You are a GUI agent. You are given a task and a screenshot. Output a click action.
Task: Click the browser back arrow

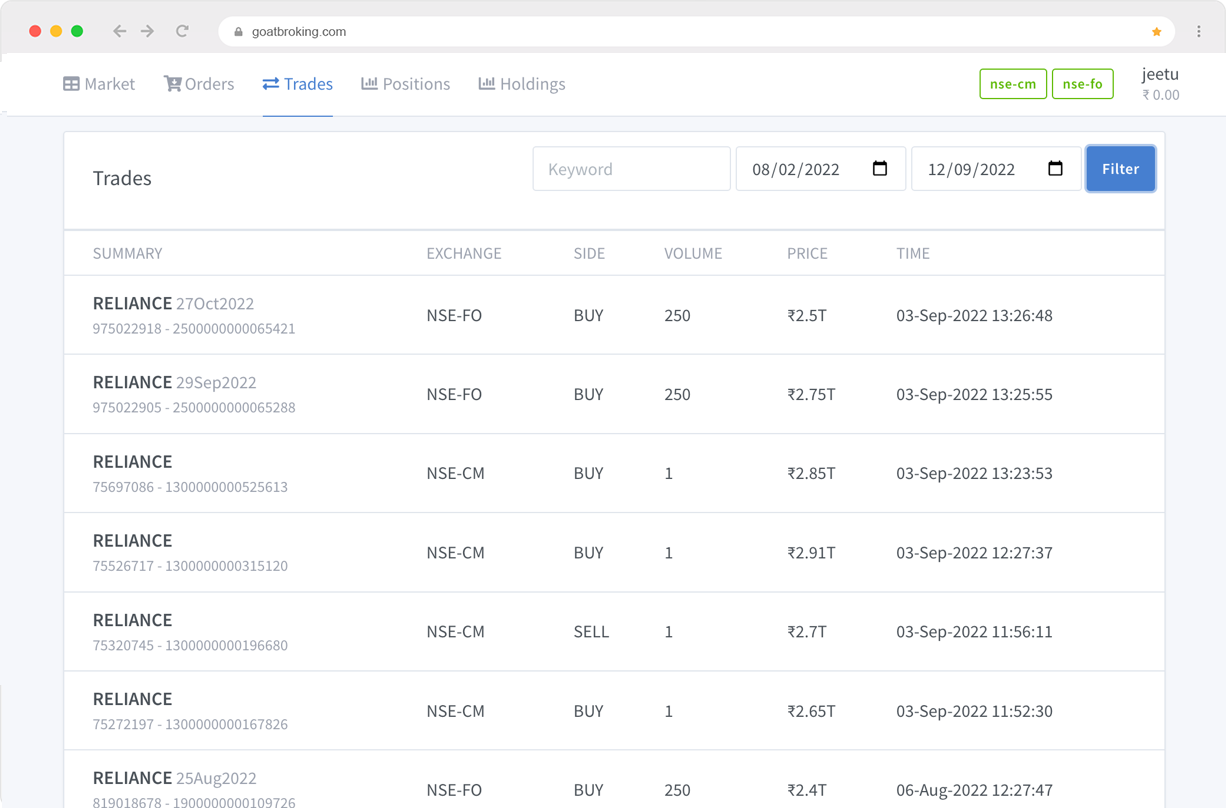tap(120, 32)
